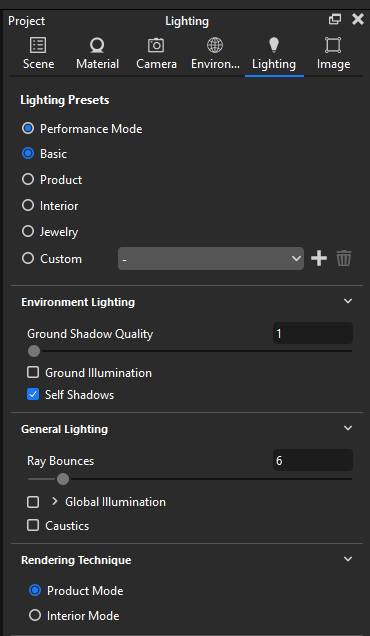Disable Self Shadows checkbox
This screenshot has width=370, height=636.
click(33, 394)
